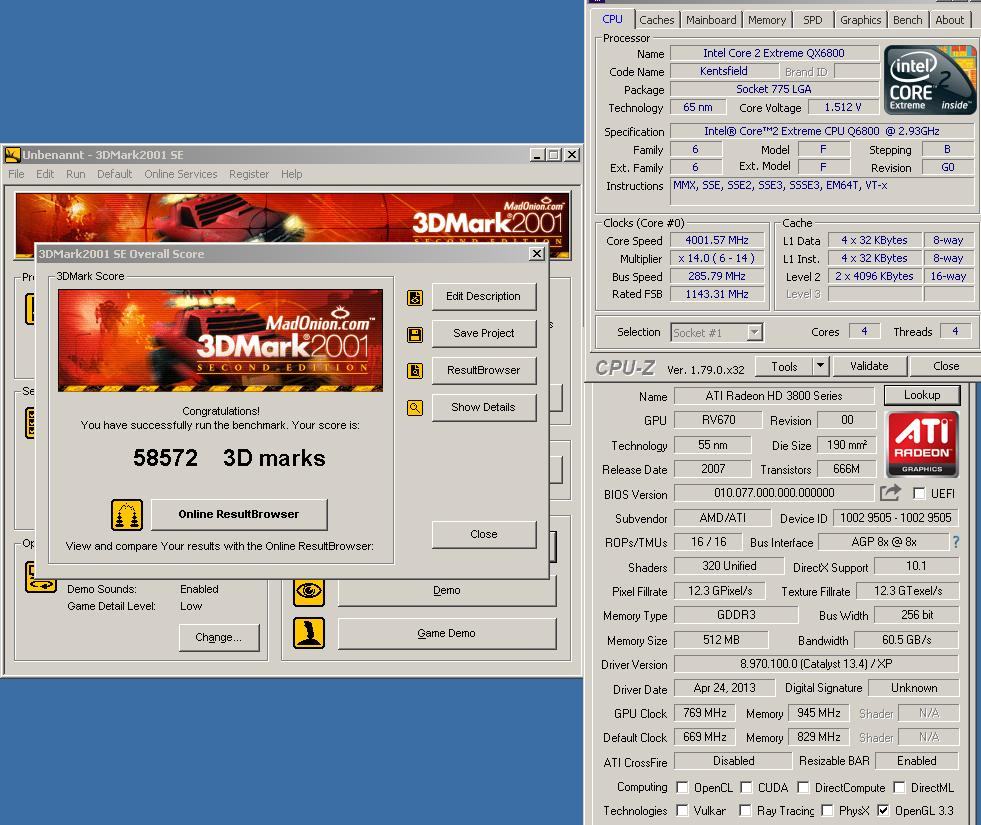Click Close in the Overall Score dialog
The width and height of the screenshot is (981, 825).
click(x=484, y=534)
